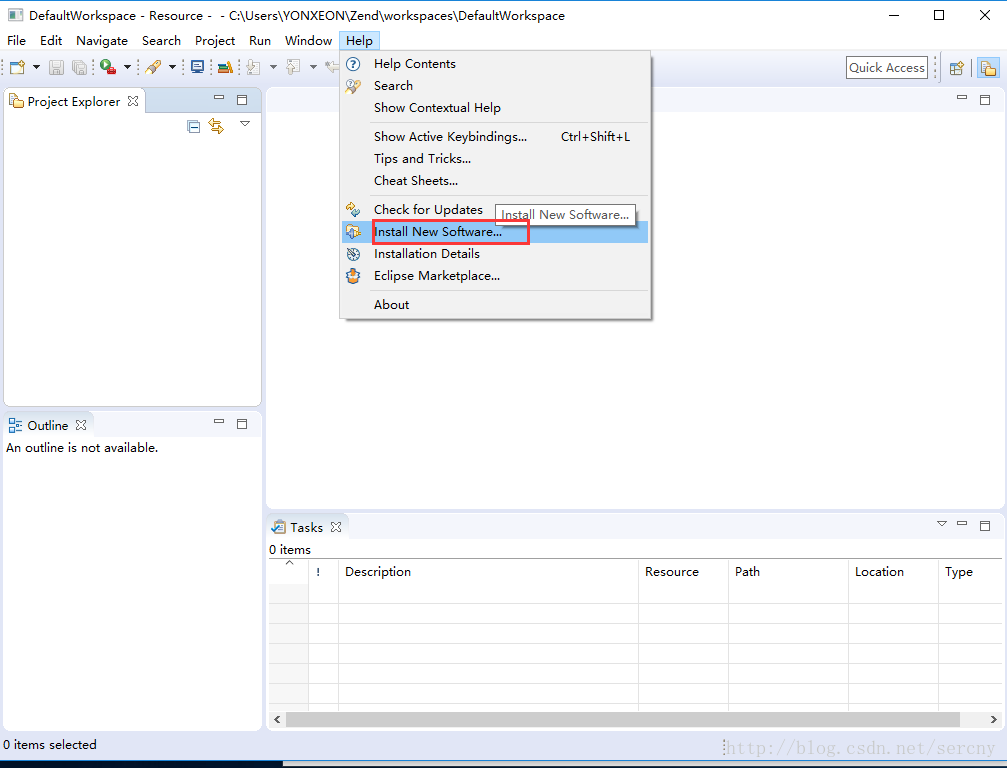Viewport: 1007px width, 768px height.
Task: Close the Project Explorer view
Action: point(133,101)
